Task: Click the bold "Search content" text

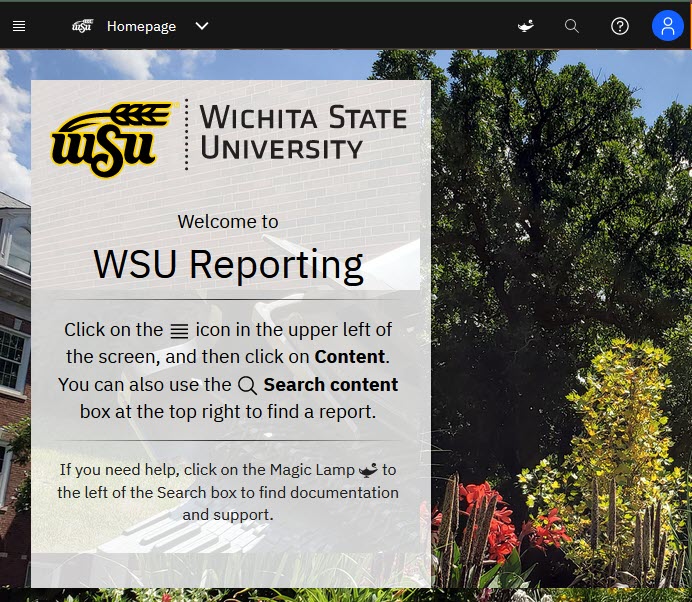Action: pyautogui.click(x=331, y=384)
